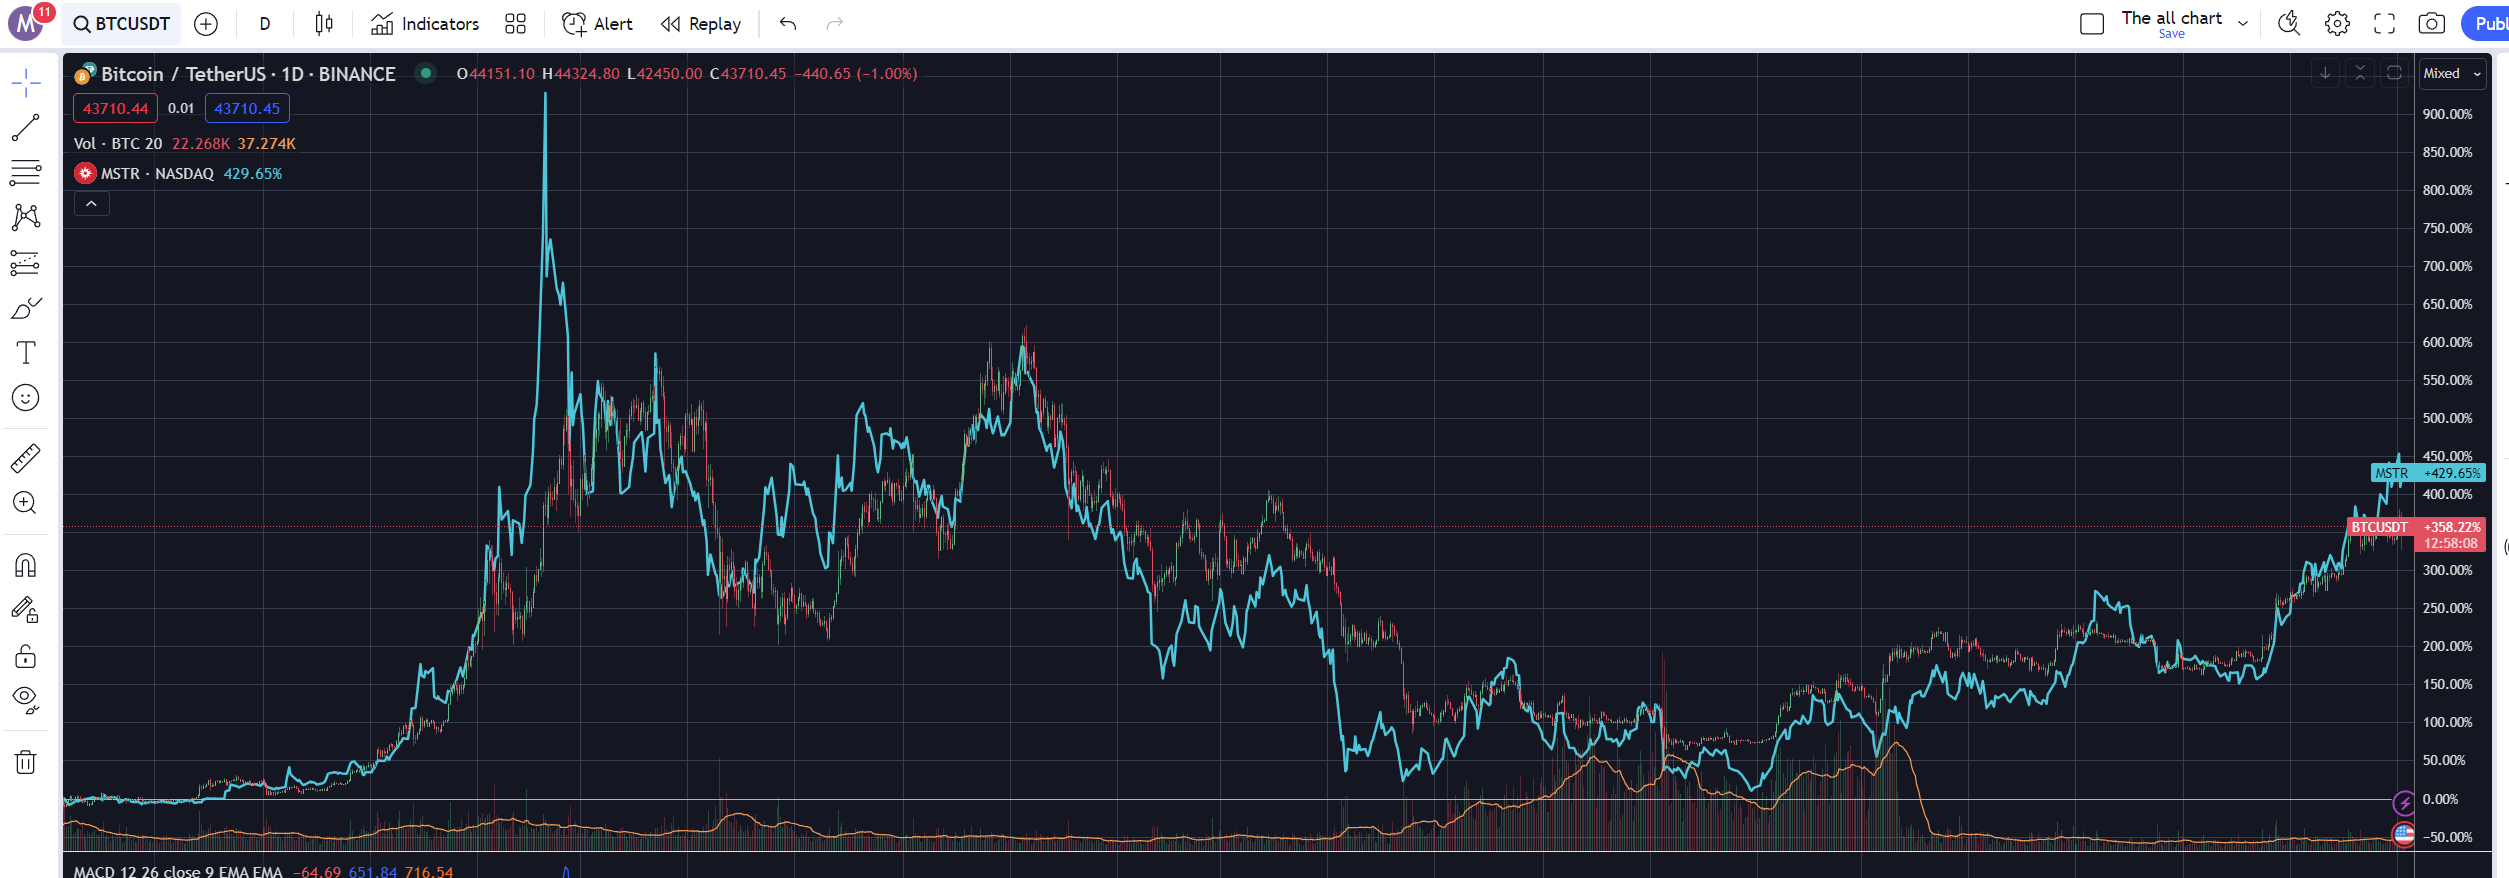Open the Indicators menu
This screenshot has width=2509, height=878.
pos(425,24)
